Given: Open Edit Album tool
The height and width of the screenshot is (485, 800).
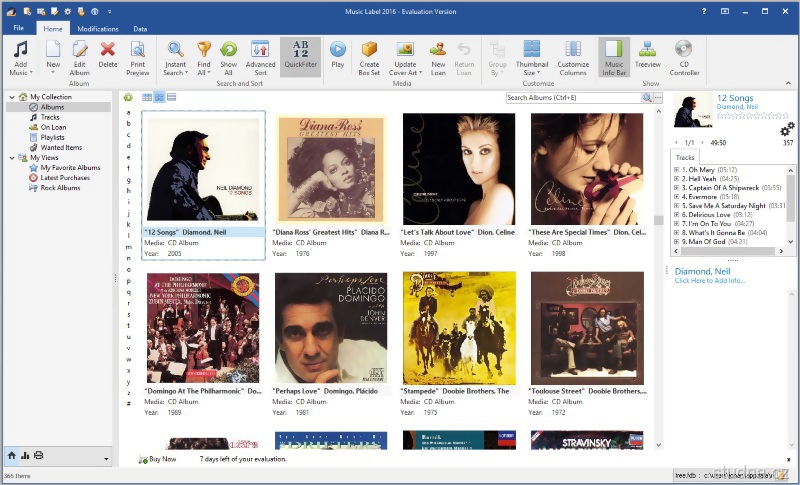Looking at the screenshot, I should click(x=80, y=58).
